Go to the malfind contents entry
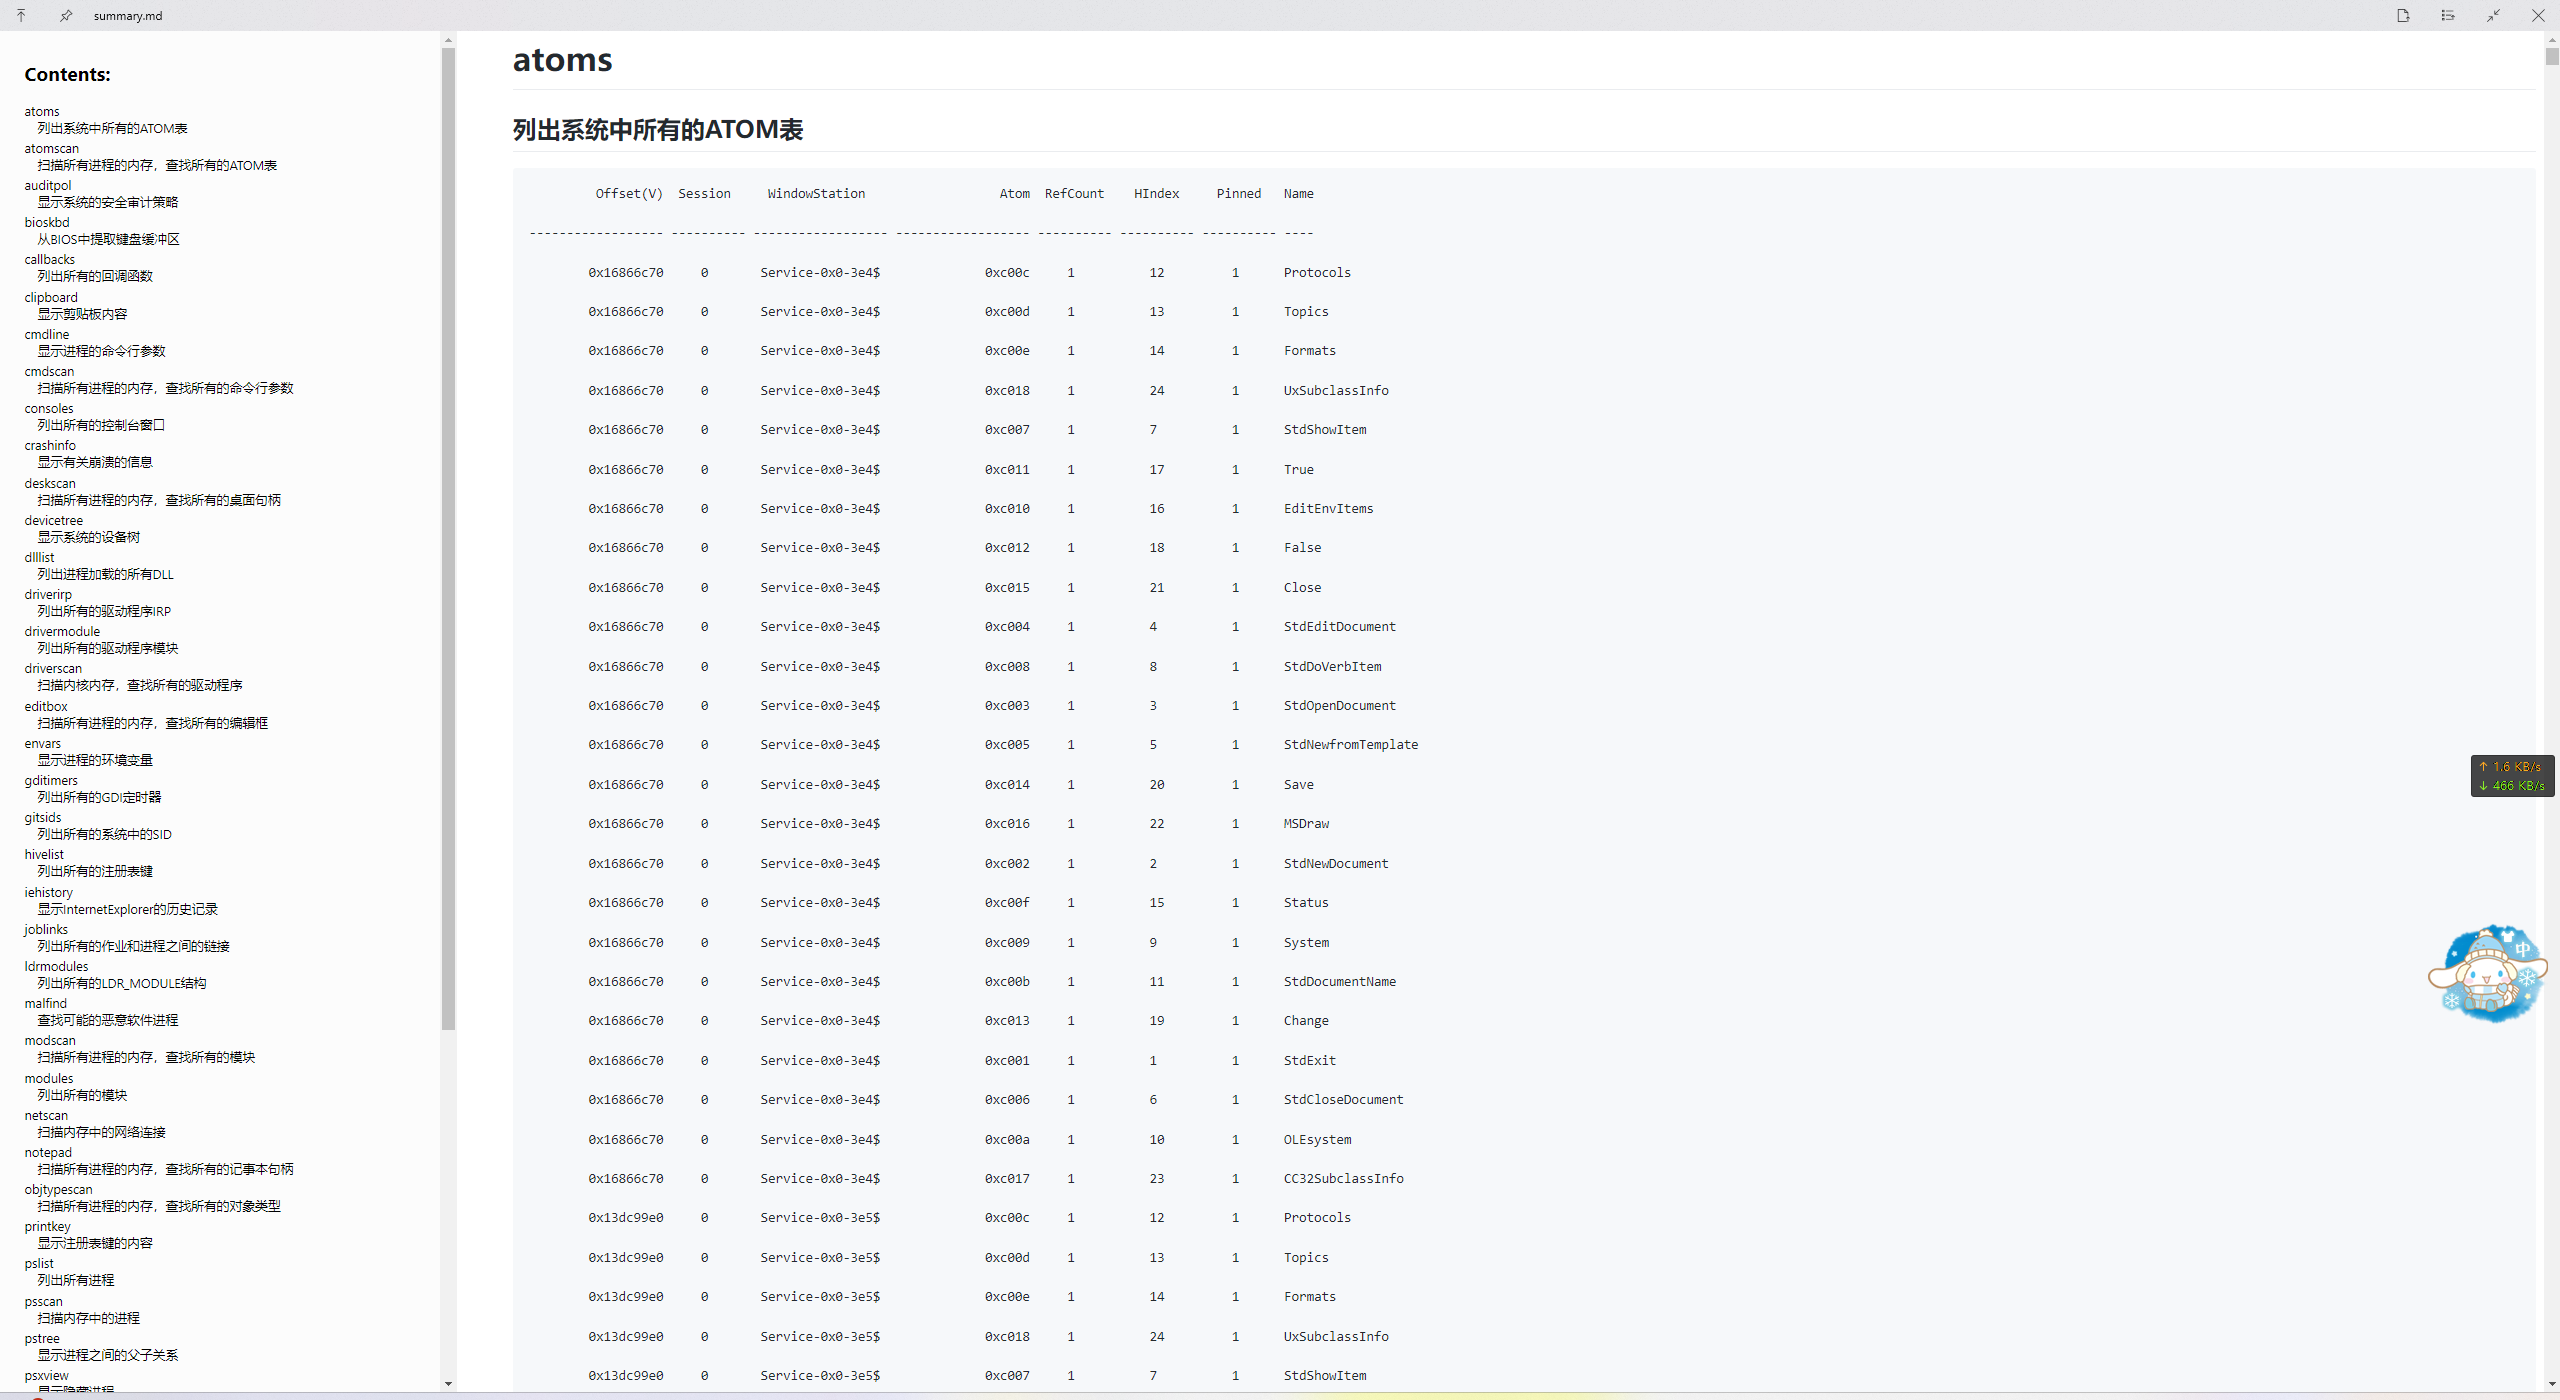The height and width of the screenshot is (1400, 2560). [46, 1003]
